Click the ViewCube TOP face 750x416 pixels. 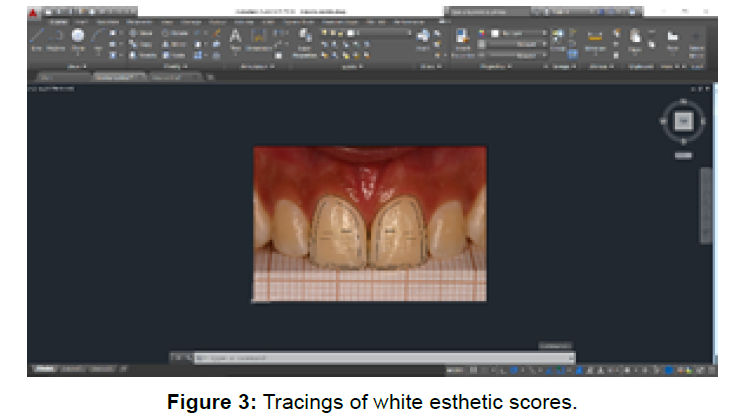tap(684, 121)
